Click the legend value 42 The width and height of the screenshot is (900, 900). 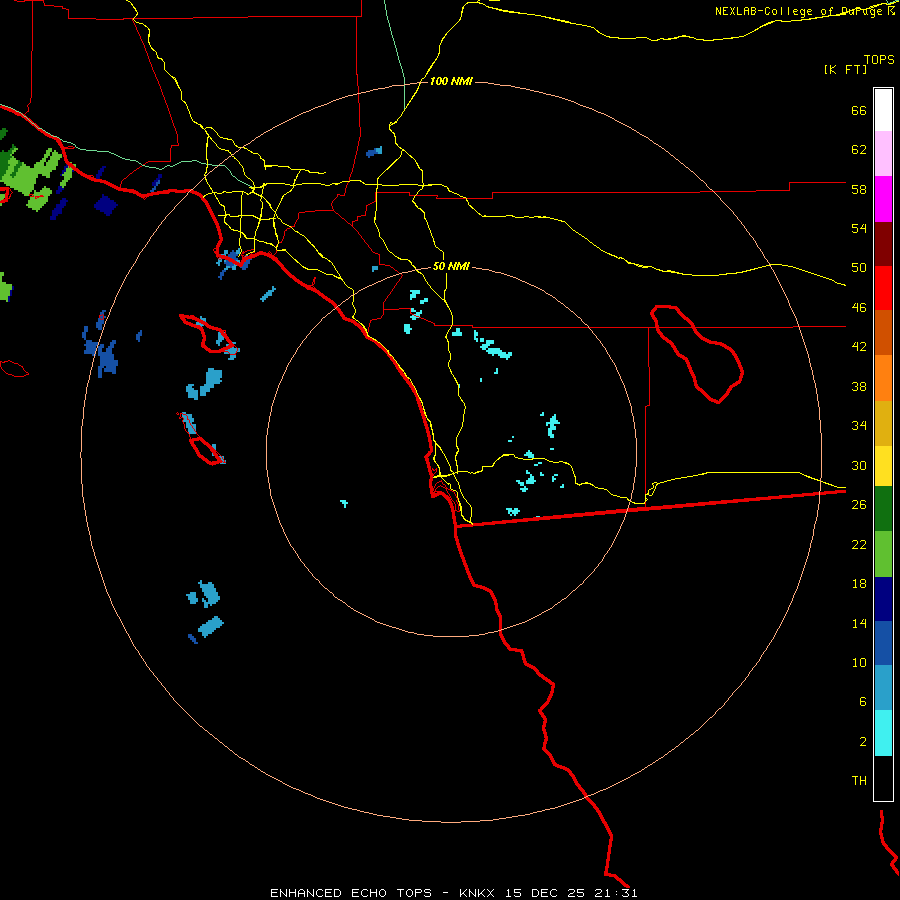point(859,347)
